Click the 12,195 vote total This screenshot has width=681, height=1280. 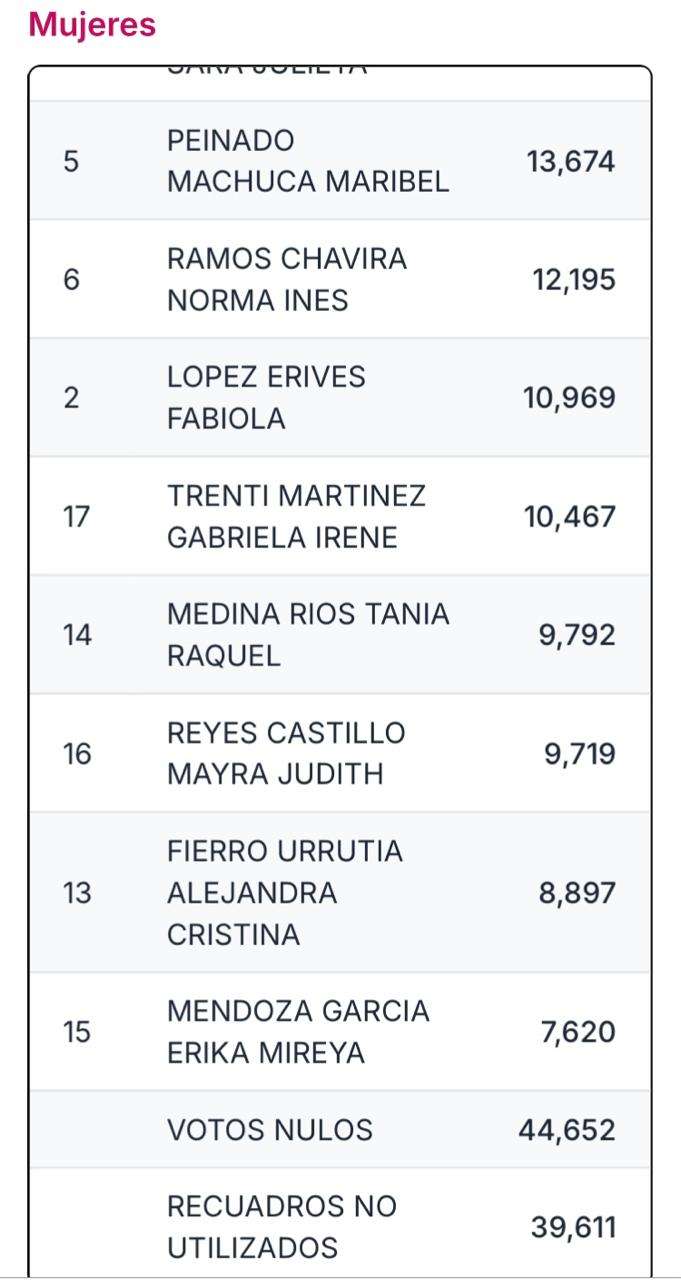[x=573, y=280]
